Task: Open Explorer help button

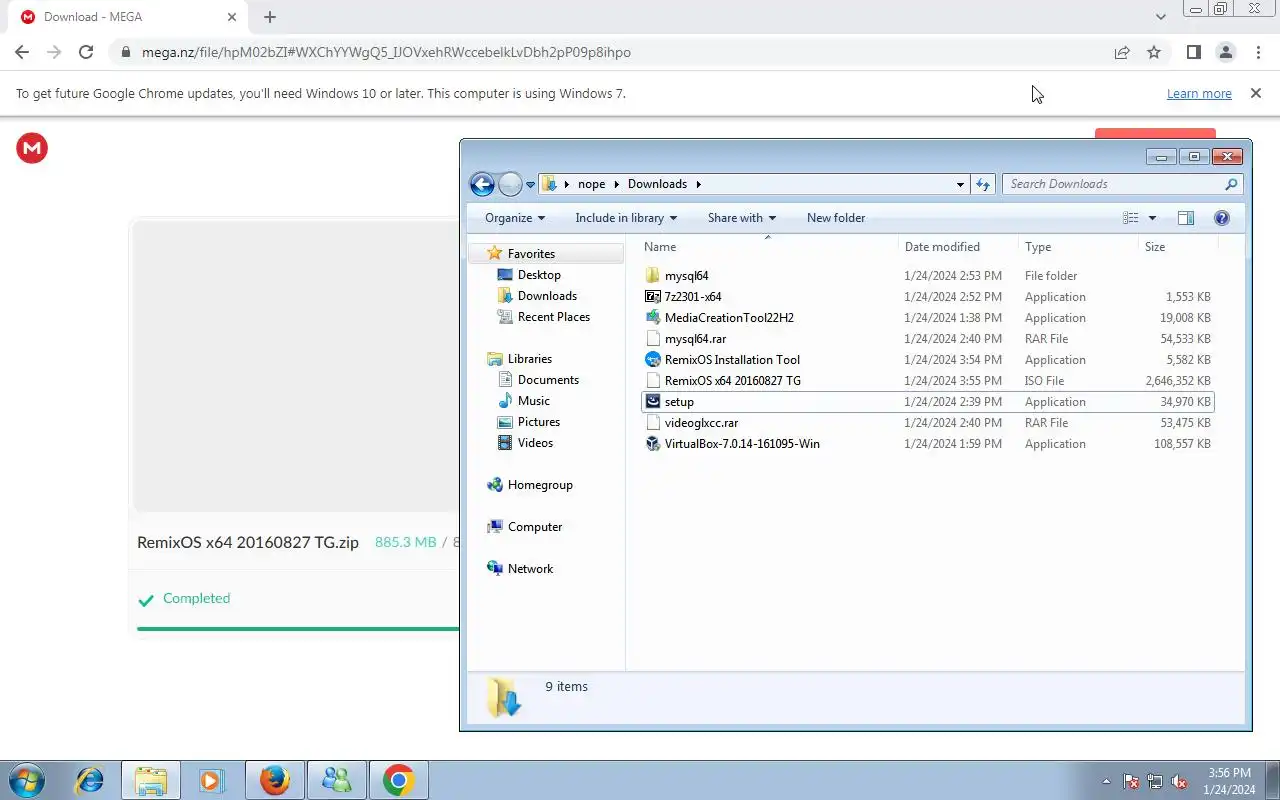Action: click(x=1221, y=218)
